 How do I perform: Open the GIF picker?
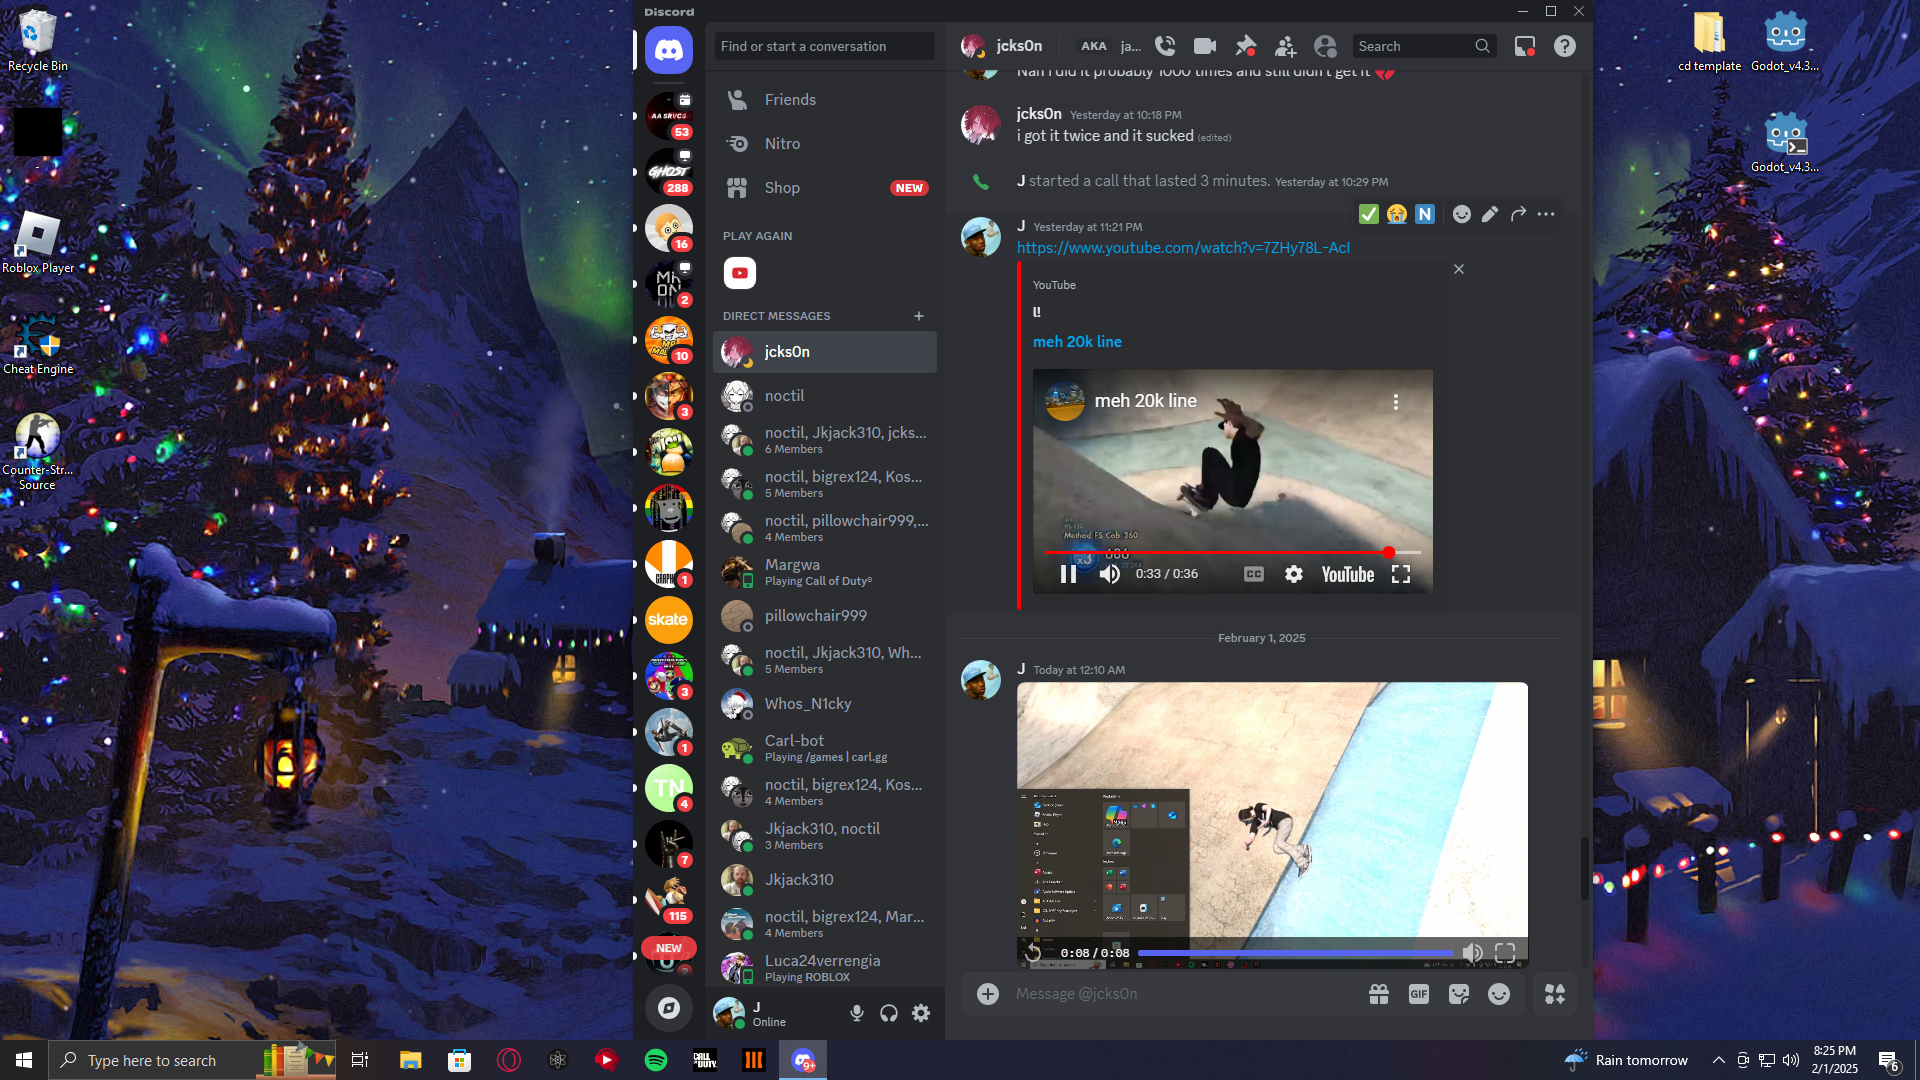click(x=1419, y=994)
